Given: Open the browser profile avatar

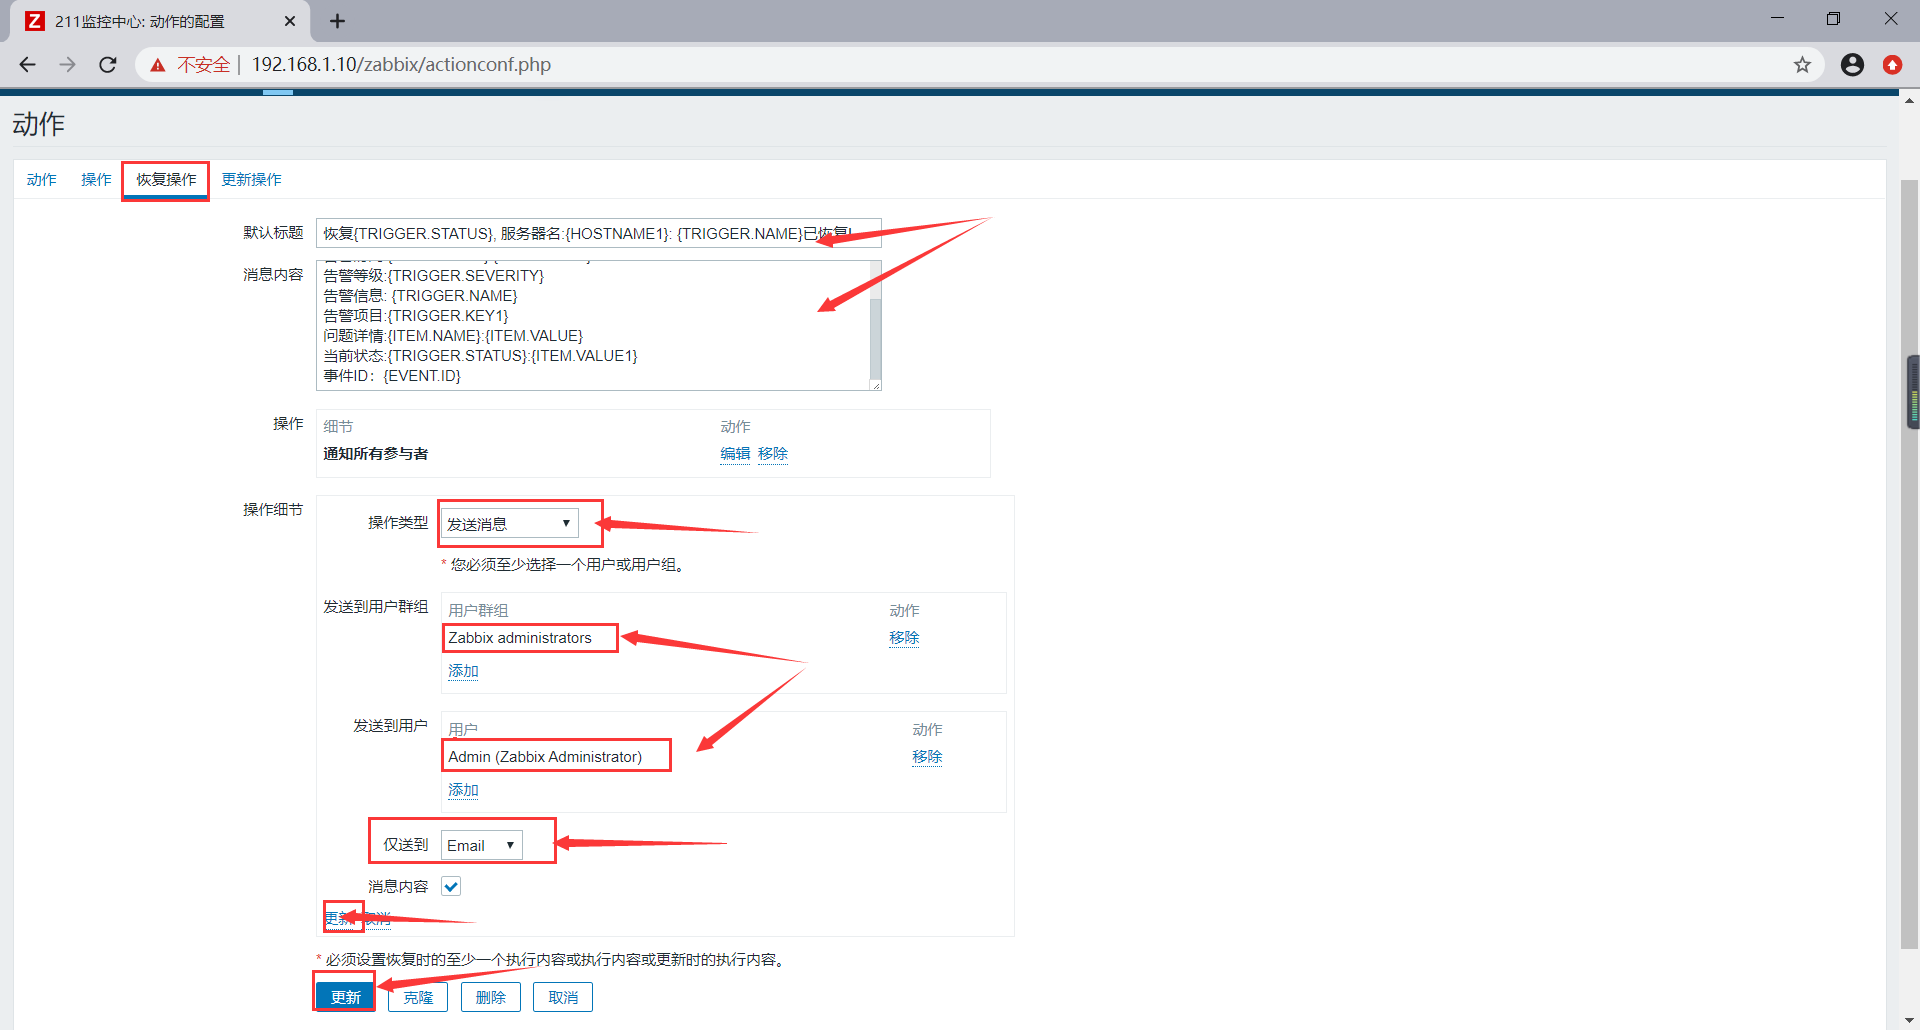Looking at the screenshot, I should 1852,65.
